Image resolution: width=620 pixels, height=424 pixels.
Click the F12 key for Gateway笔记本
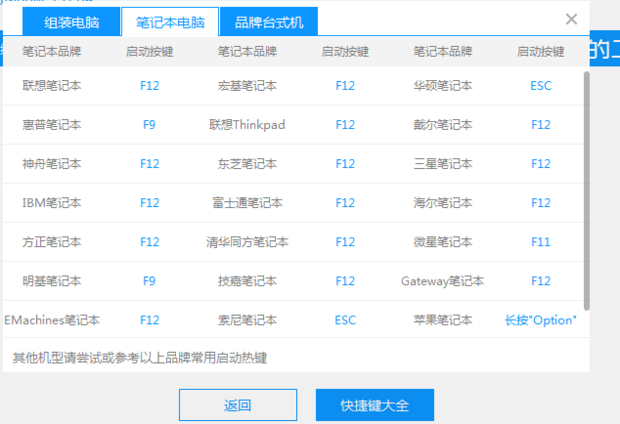541,281
